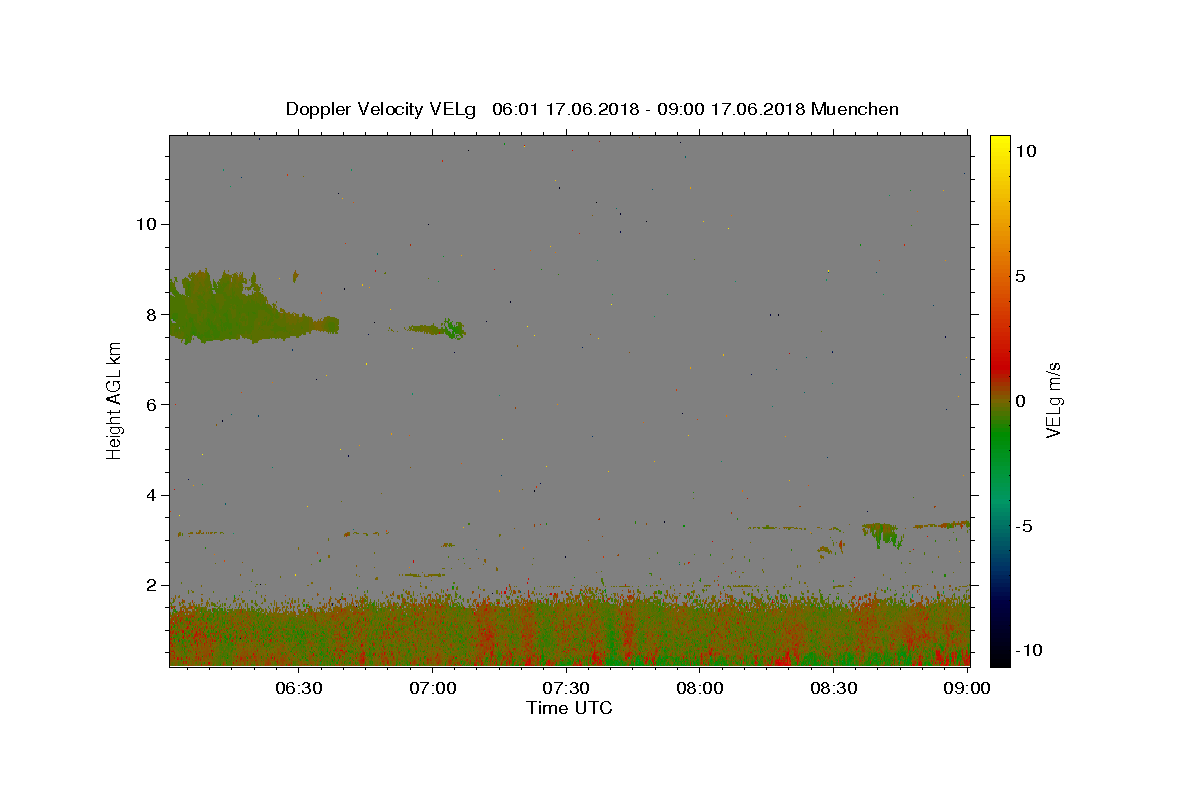Image resolution: width=1200 pixels, height=800 pixels.
Task: Click the 09:00 time tick label
Action: 967,688
